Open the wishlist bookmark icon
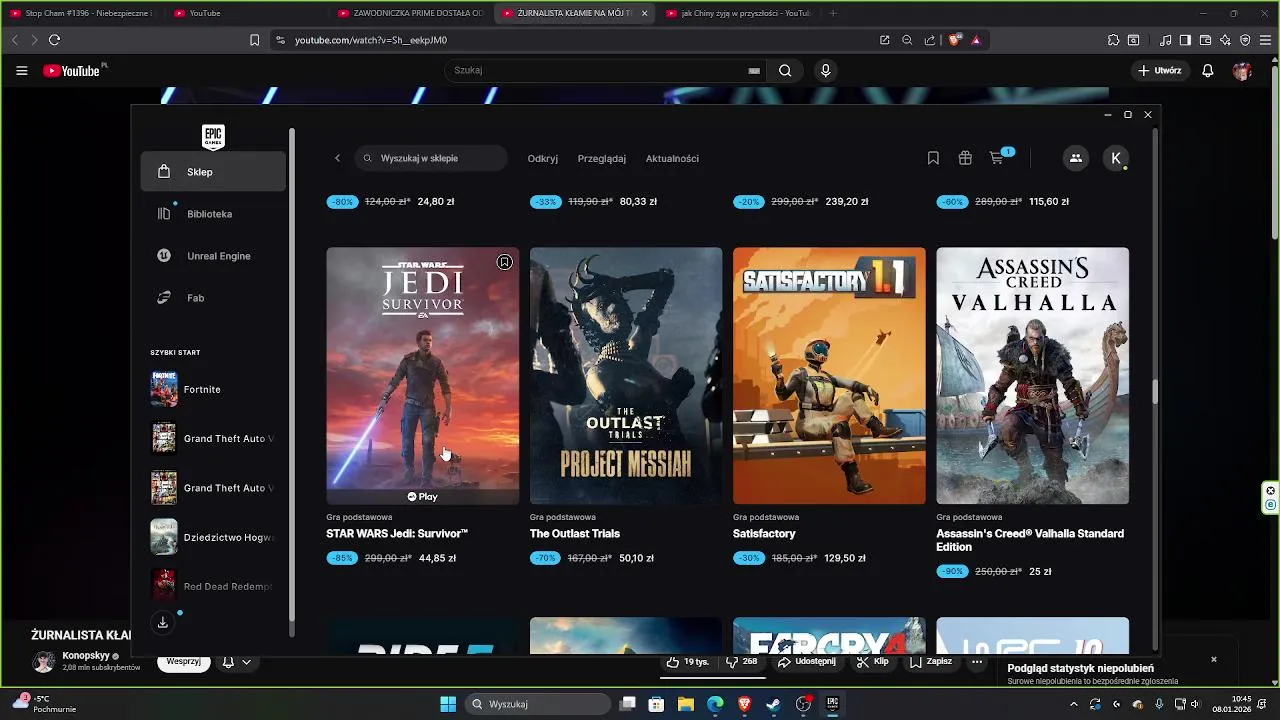 pyautogui.click(x=933, y=158)
